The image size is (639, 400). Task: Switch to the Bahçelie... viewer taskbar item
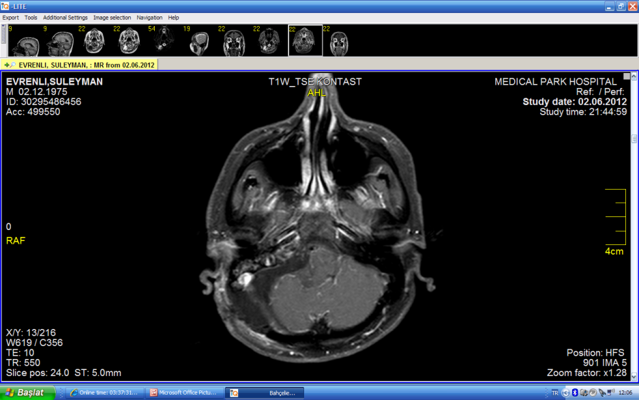coord(264,393)
